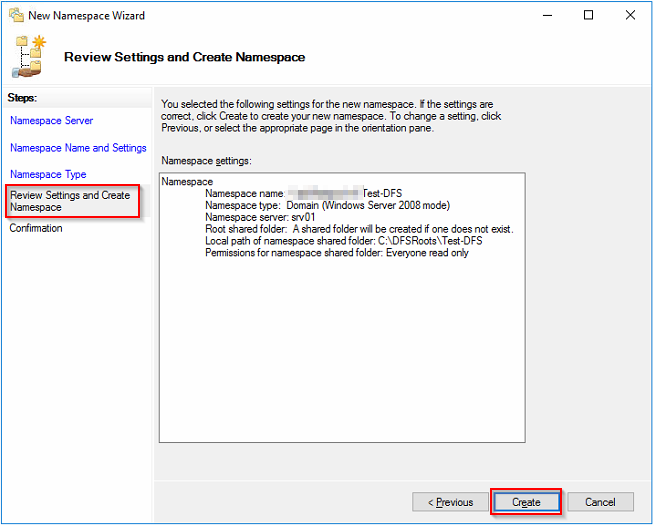654x526 pixels.
Task: Click the Root shared folder line
Action: click(358, 229)
